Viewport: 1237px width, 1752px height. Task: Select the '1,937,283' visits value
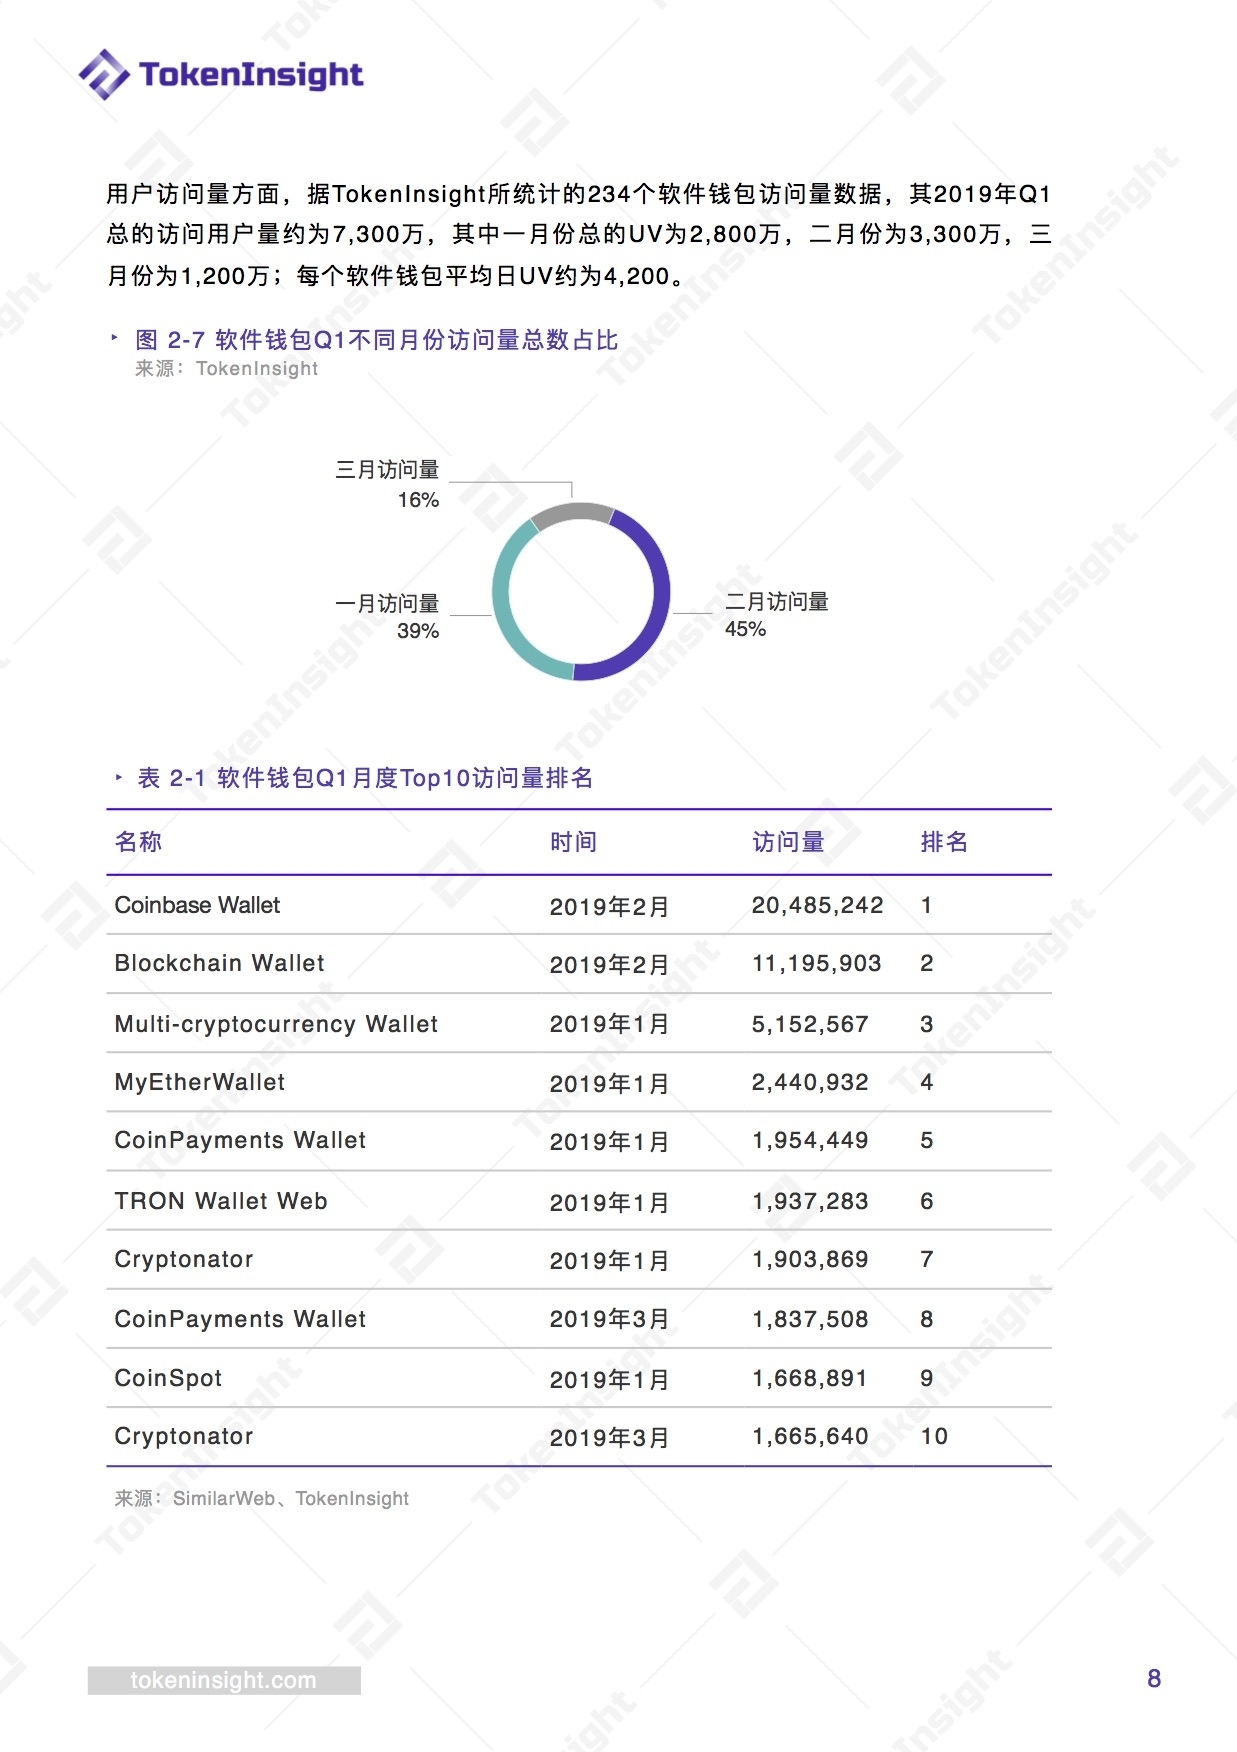pos(810,1201)
